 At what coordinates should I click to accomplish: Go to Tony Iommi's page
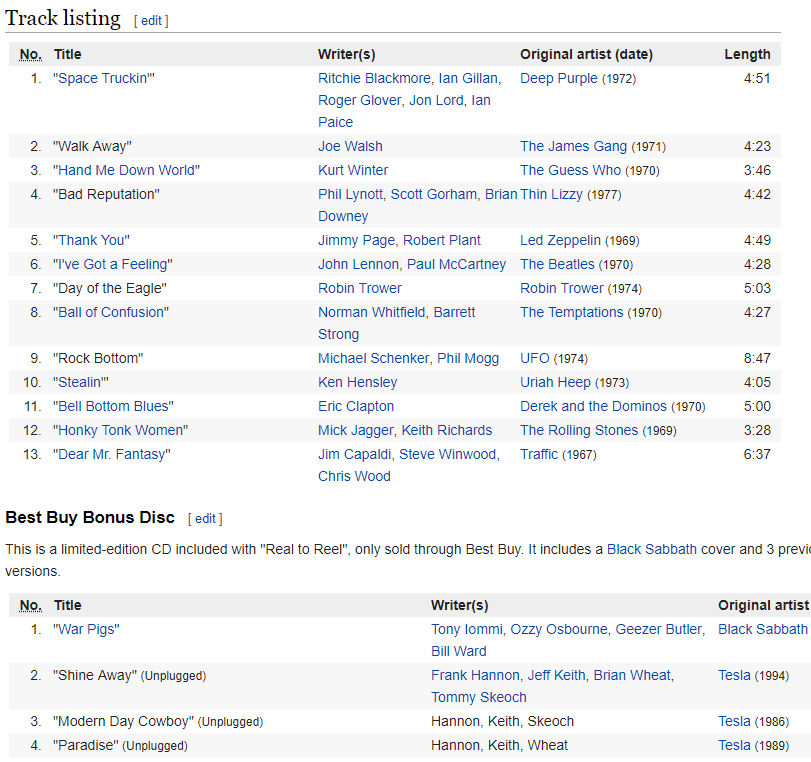pos(467,629)
